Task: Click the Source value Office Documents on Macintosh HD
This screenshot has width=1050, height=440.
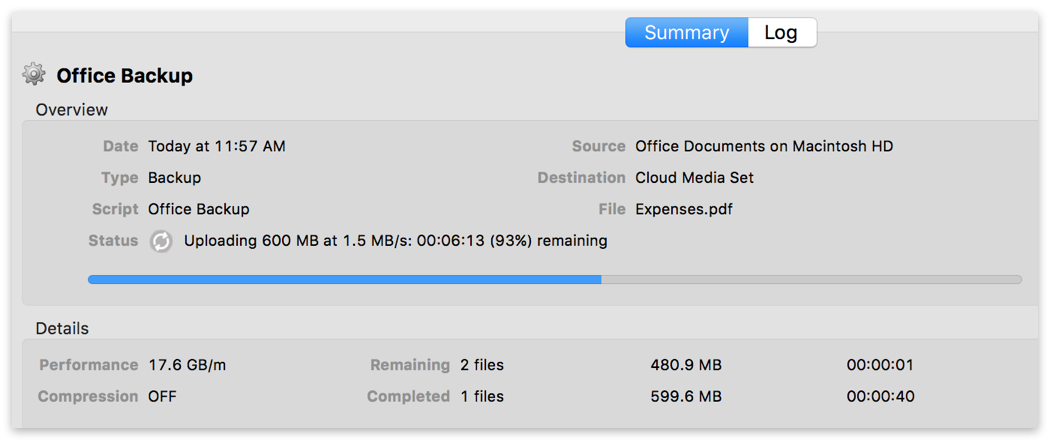Action: tap(764, 146)
